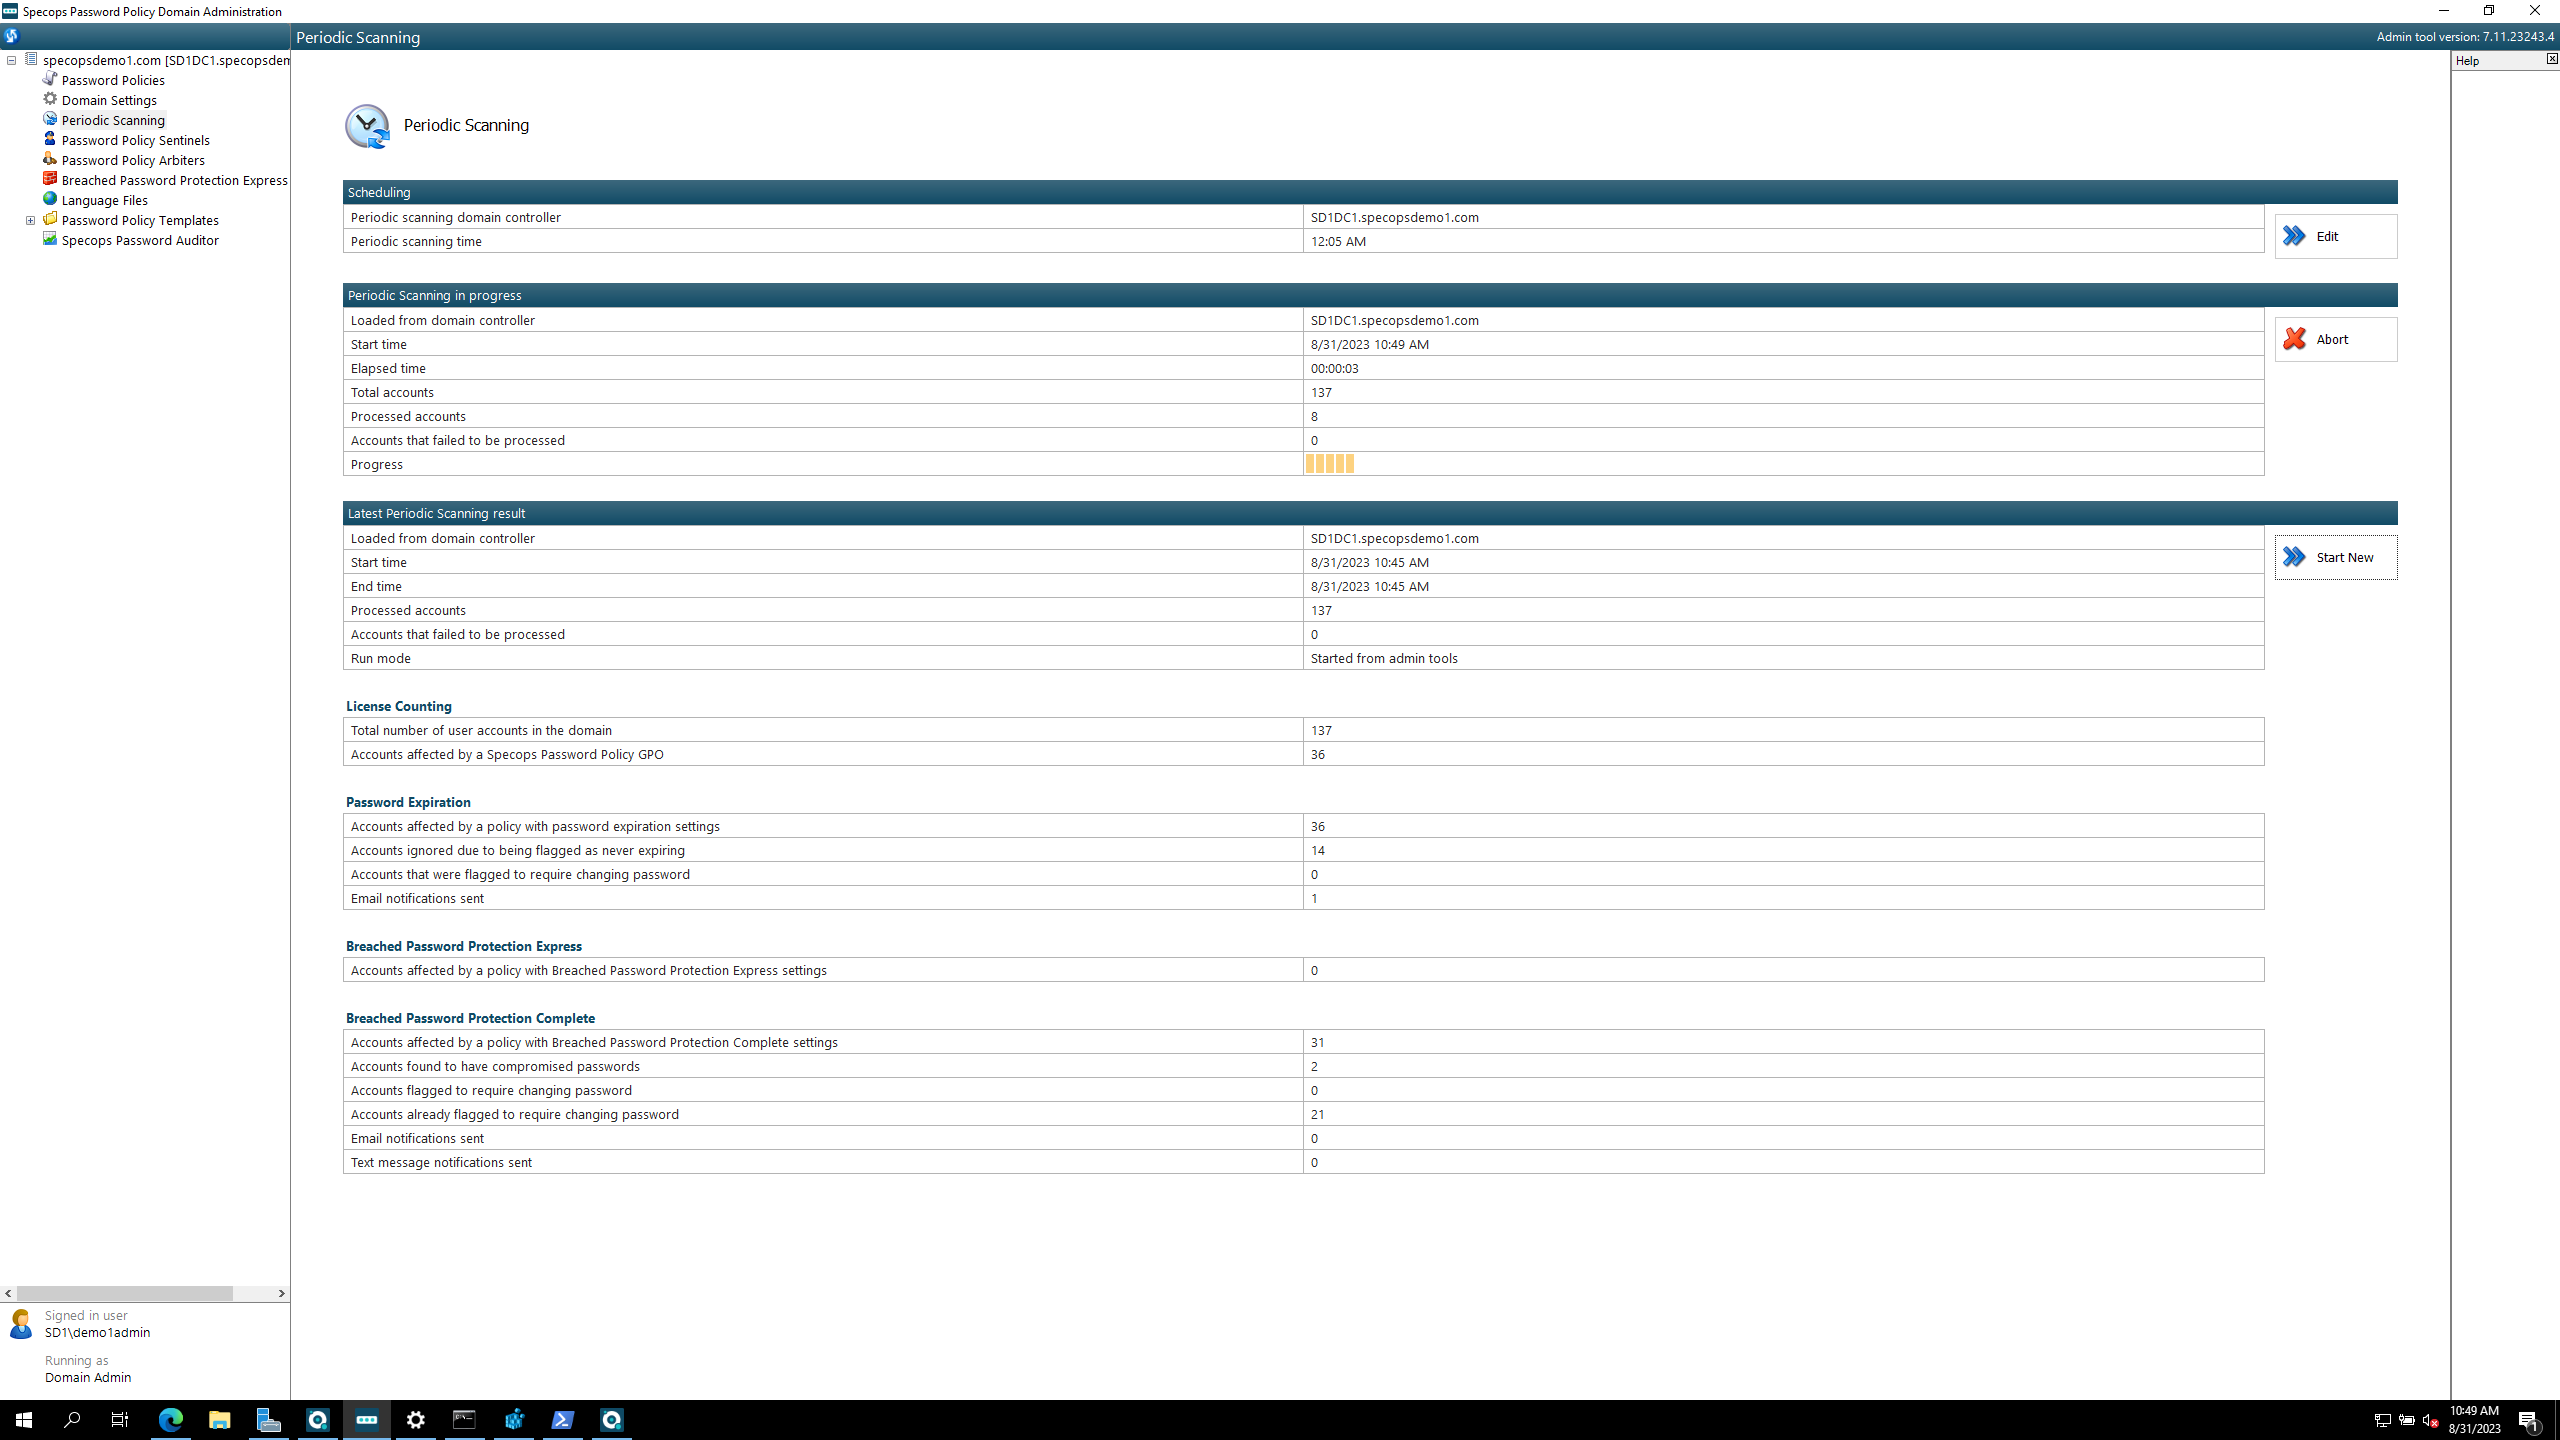Open PowerShell from the taskbar
Image resolution: width=2560 pixels, height=1440 pixels.
563,1420
